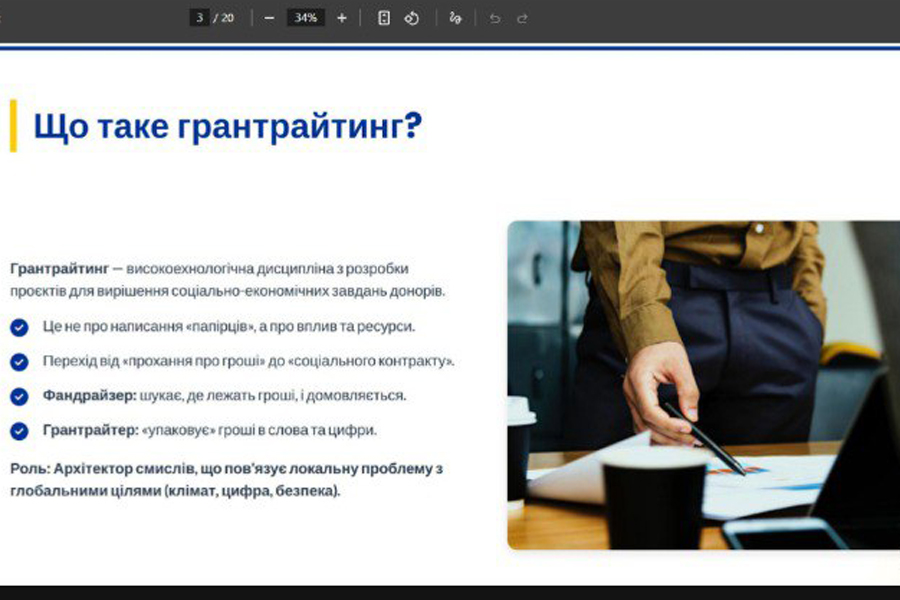The width and height of the screenshot is (900, 600).
Task: Click the checkmark beside 'Грантрайтер'
Action: point(19,431)
